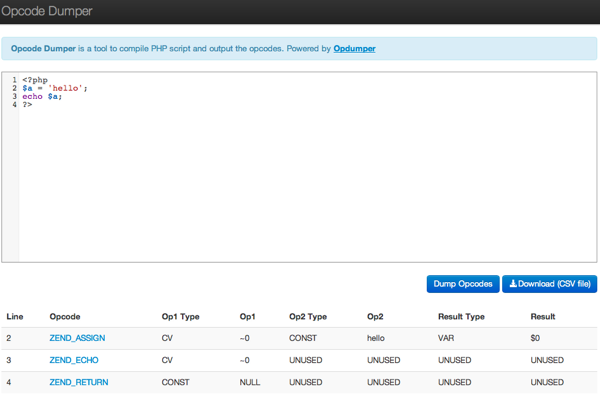Screen dimensions: 600x398
Task: Click the 'Op1 Type' column header
Action: coord(181,317)
